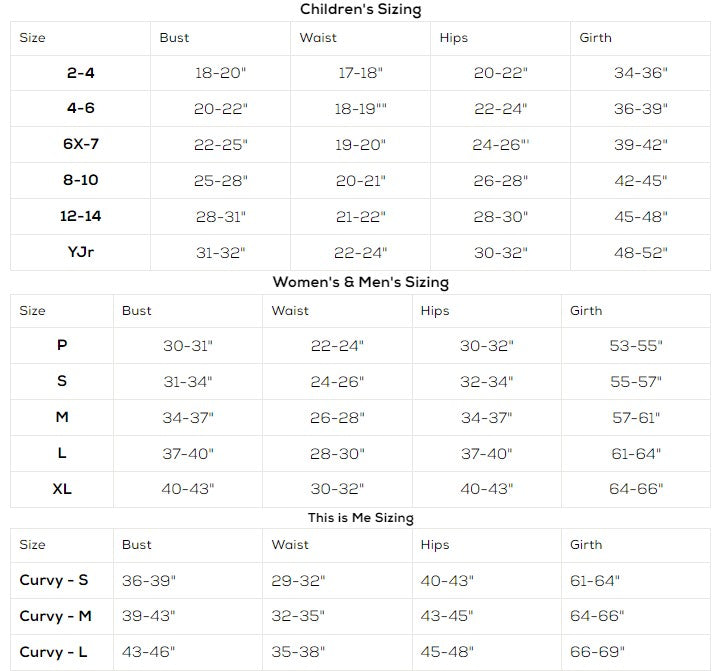721x671 pixels.
Task: Click the P size row label
Action: [x=62, y=345]
